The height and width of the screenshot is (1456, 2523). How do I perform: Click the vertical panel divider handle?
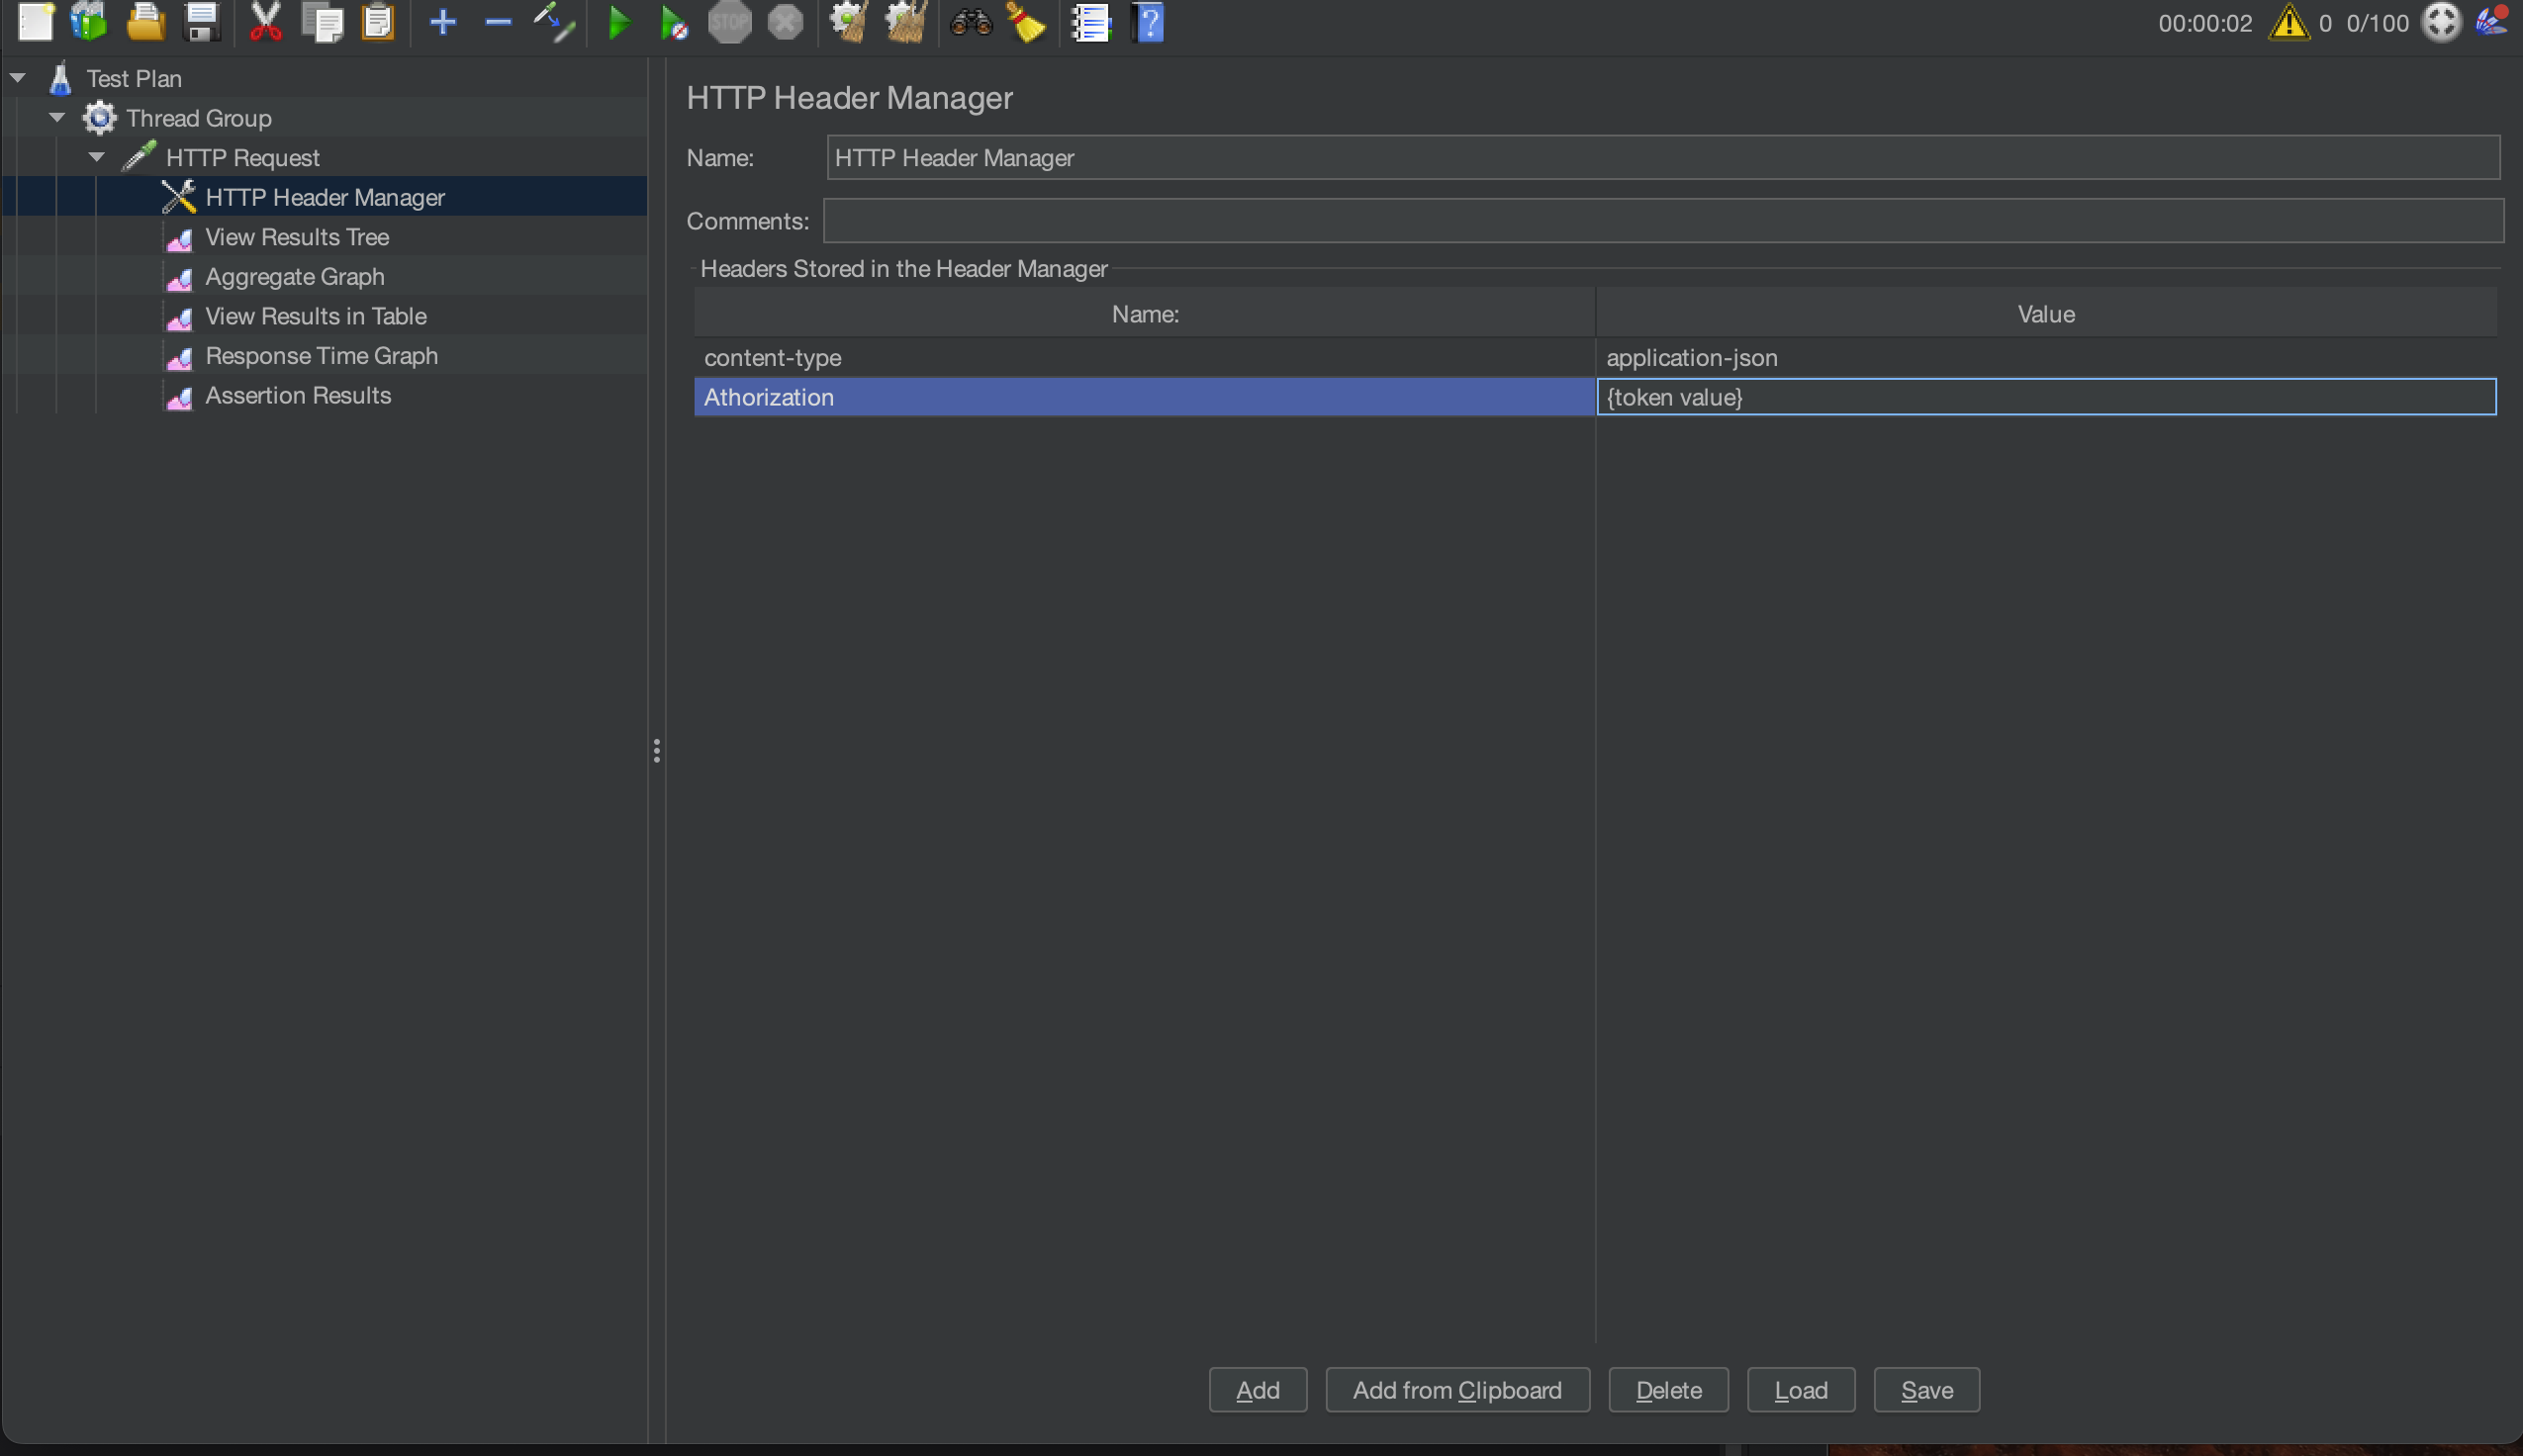coord(656,750)
